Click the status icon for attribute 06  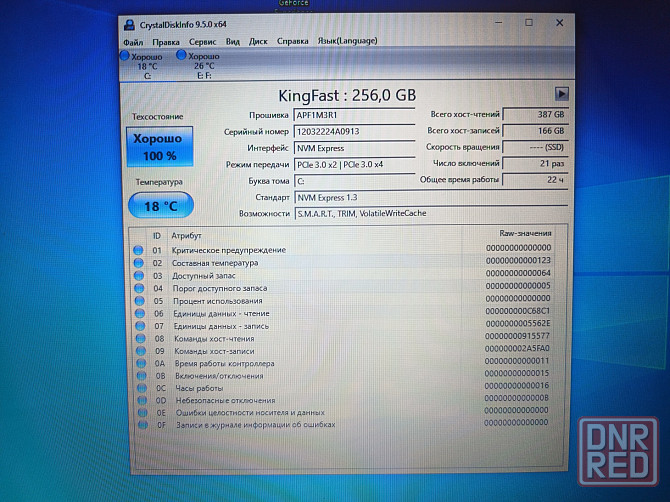140,313
